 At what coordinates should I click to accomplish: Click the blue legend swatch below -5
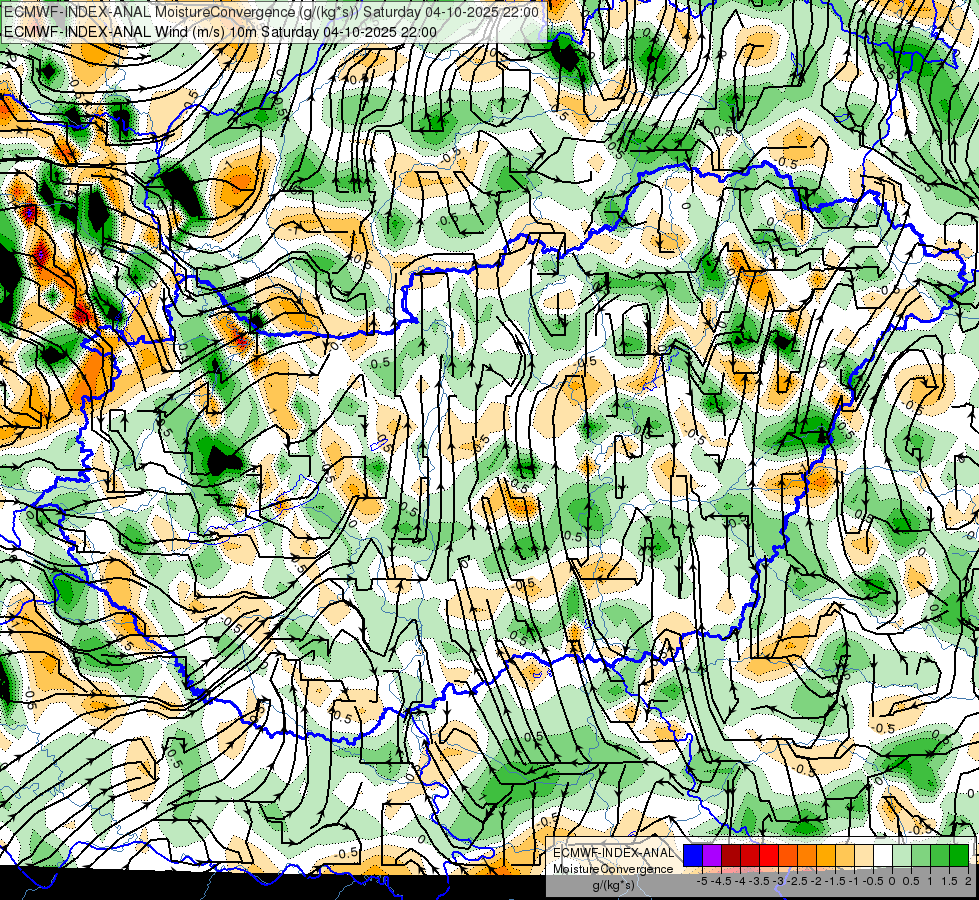(x=693, y=856)
